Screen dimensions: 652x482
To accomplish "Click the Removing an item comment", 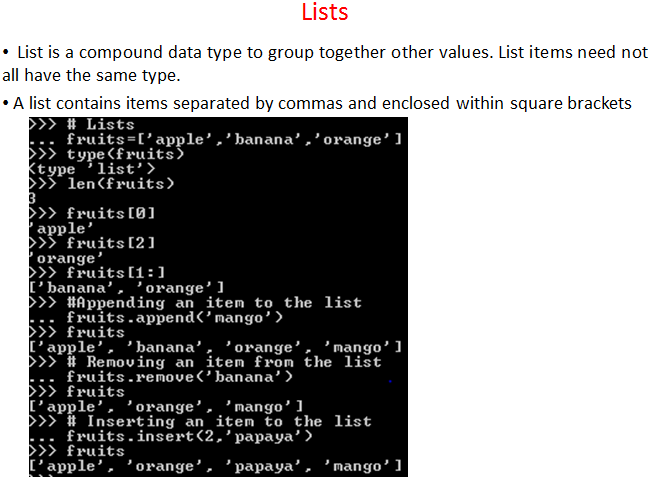I will pos(205,362).
